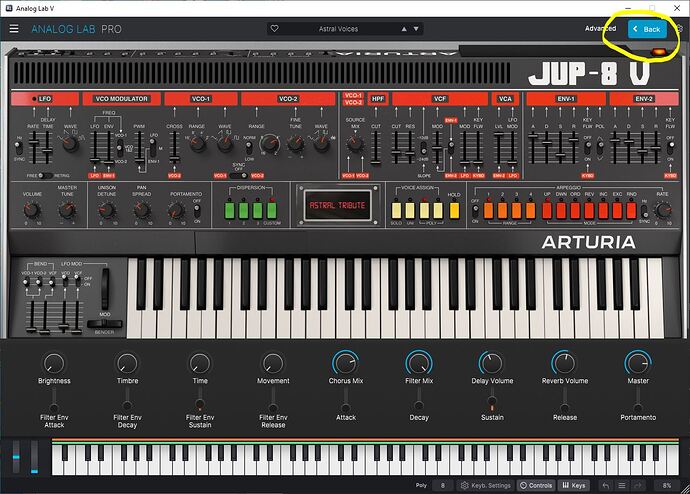Image resolution: width=690 pixels, height=494 pixels.
Task: Toggle the arpeggio HOLD yellow button
Action: pyautogui.click(x=454, y=210)
